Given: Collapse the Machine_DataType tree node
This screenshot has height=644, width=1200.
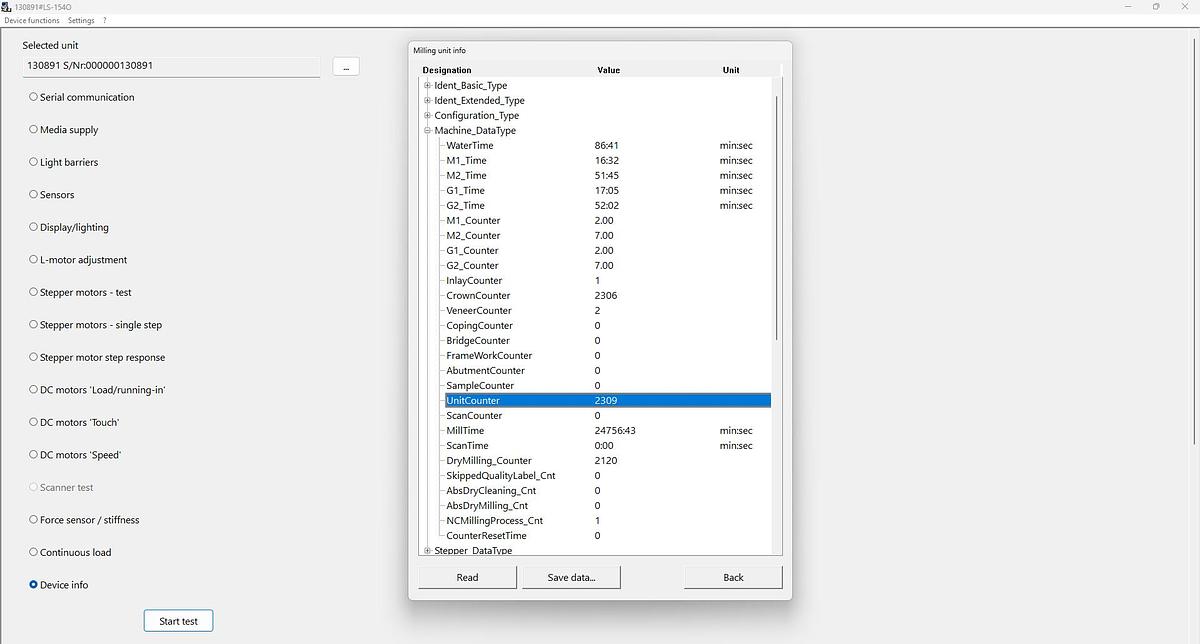Looking at the screenshot, I should click(428, 131).
